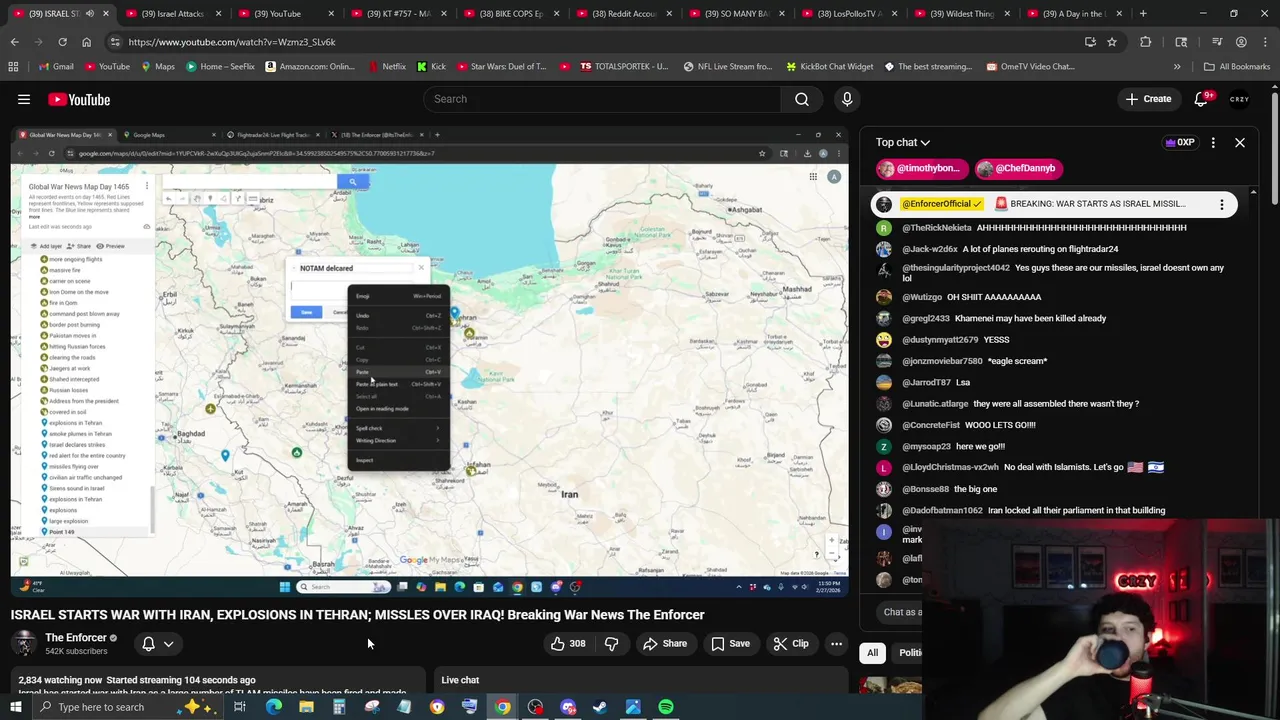Viewport: 1280px width, 720px height.
Task: Open the Create button
Action: 1147,99
